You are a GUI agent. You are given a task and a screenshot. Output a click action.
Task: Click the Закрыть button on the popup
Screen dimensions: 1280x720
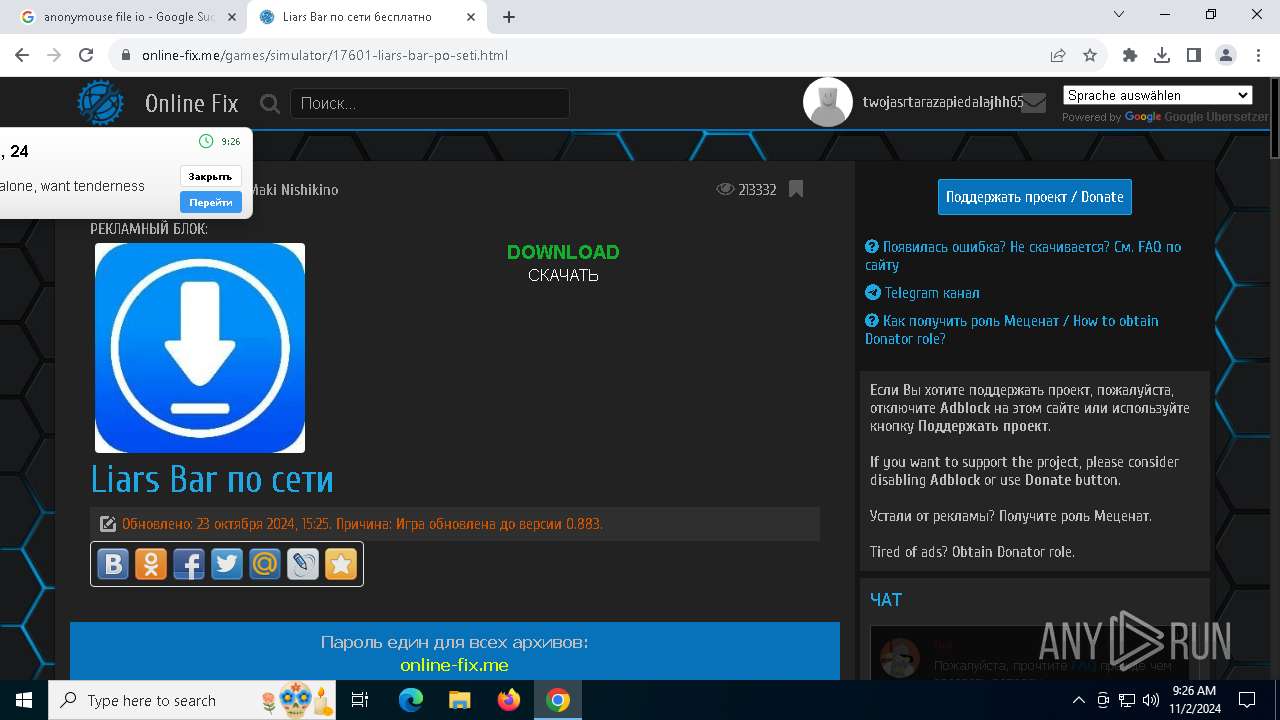210,176
